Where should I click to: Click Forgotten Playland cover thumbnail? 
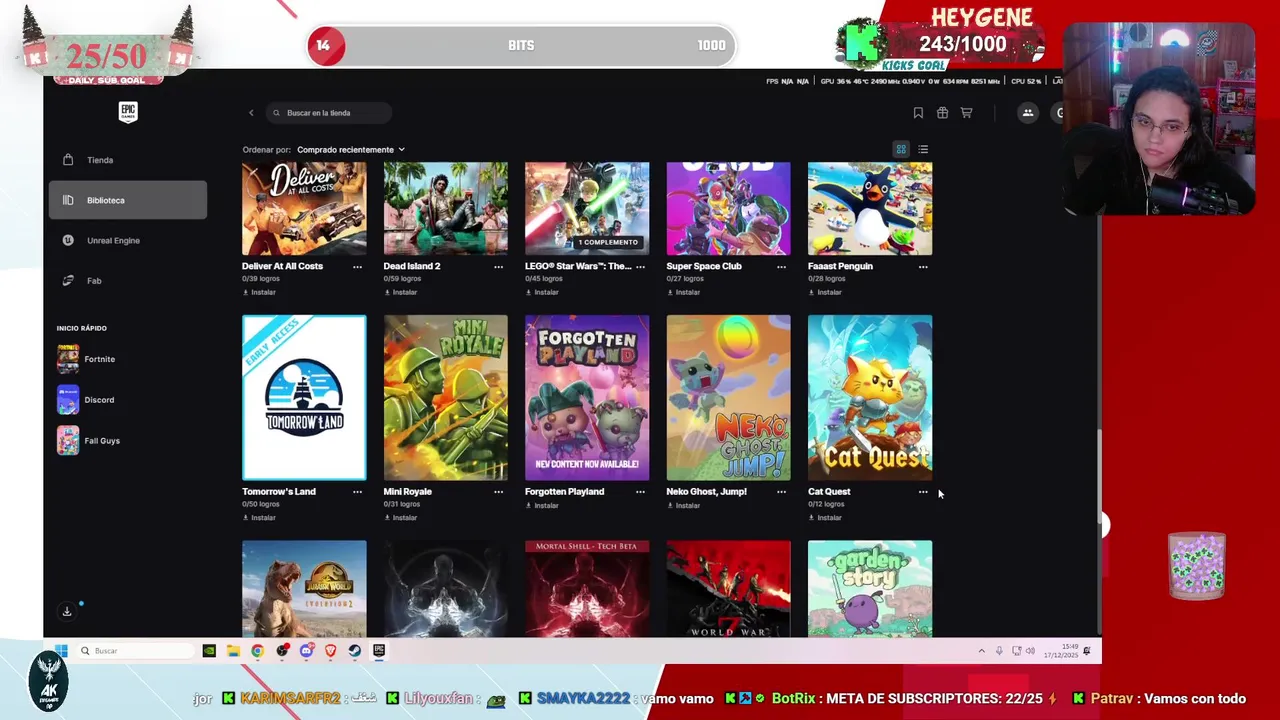click(587, 398)
